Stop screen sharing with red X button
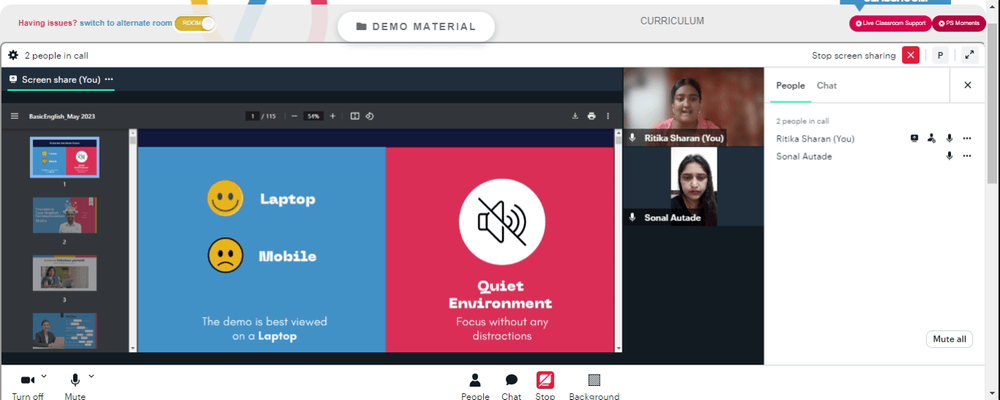This screenshot has width=1000, height=400. [910, 56]
